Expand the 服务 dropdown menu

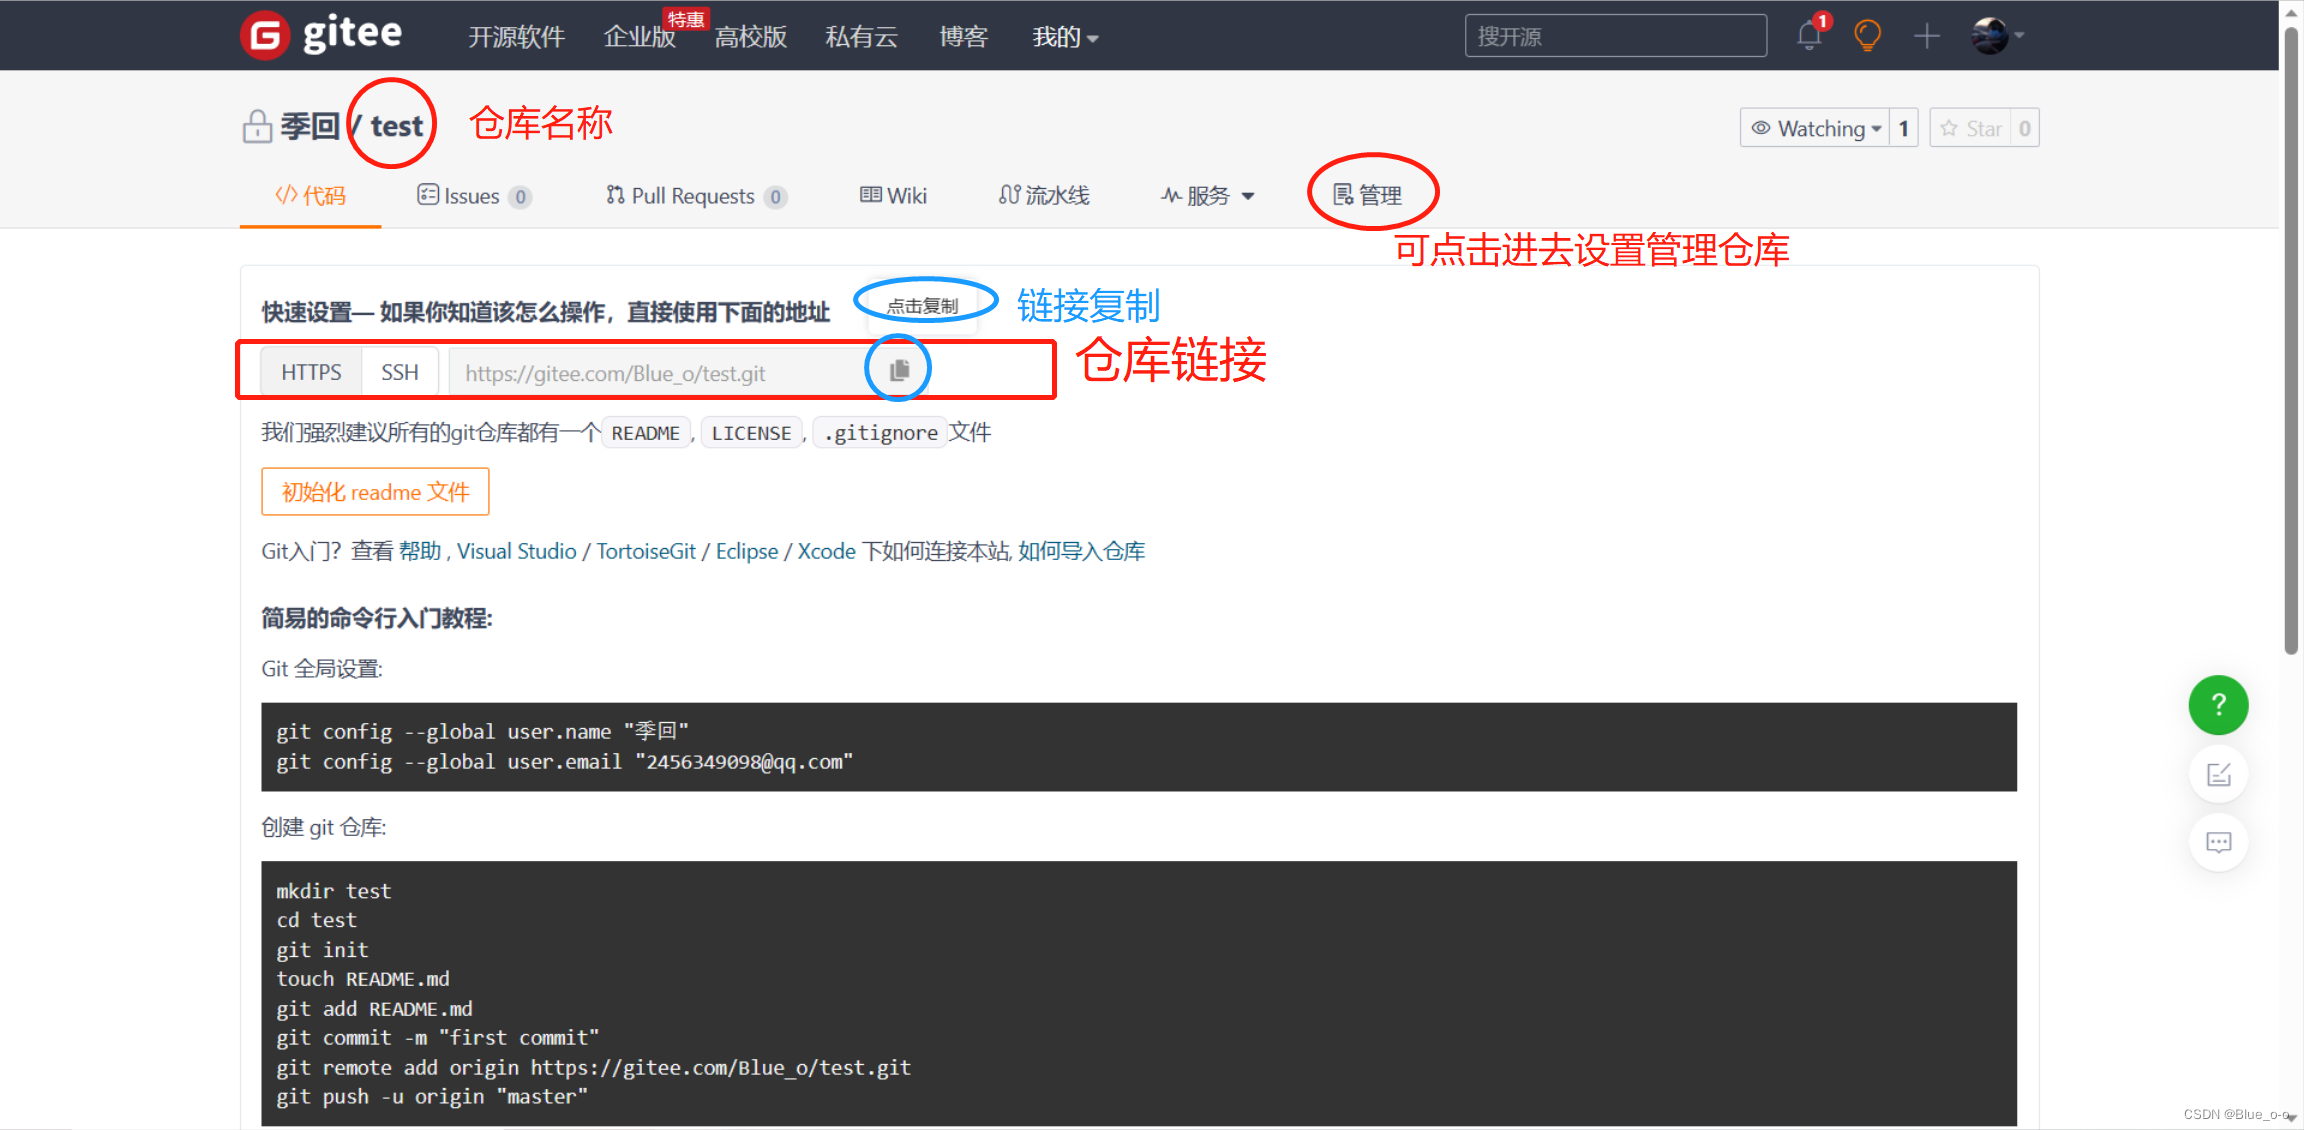pyautogui.click(x=1206, y=195)
